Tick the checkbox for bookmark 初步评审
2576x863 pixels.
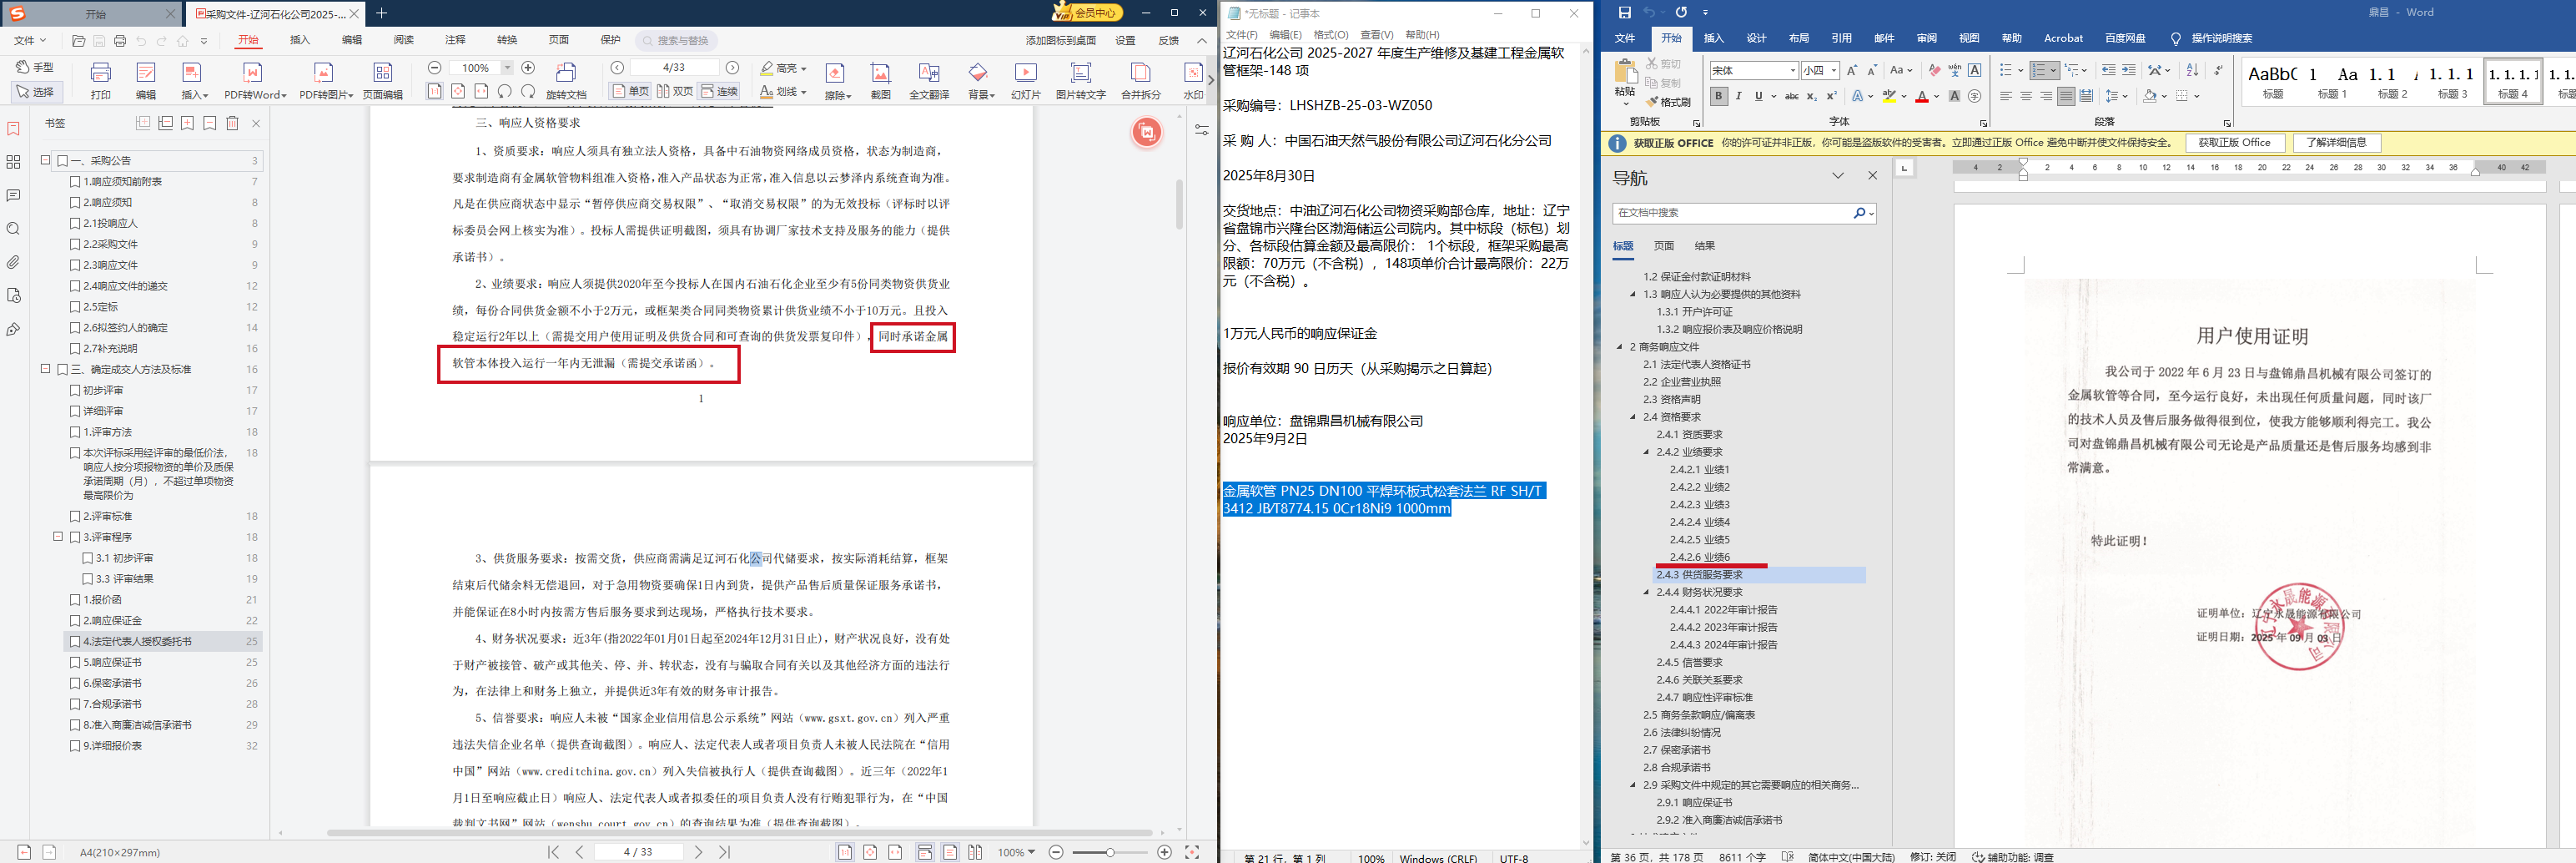coord(75,390)
